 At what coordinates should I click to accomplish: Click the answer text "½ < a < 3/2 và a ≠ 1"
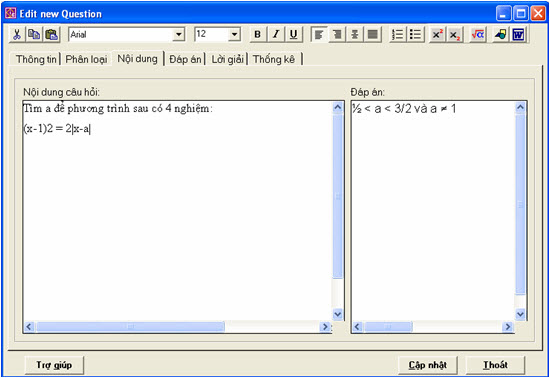click(404, 109)
